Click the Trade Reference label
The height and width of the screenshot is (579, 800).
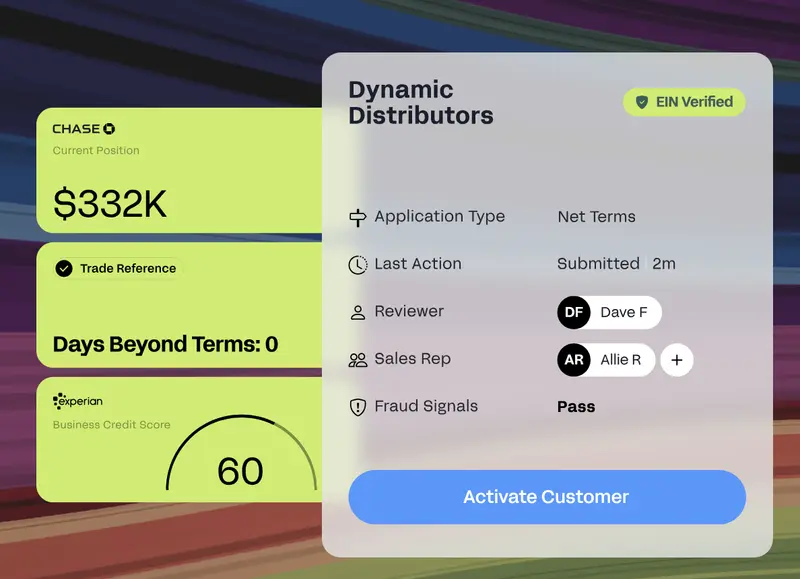coord(128,268)
